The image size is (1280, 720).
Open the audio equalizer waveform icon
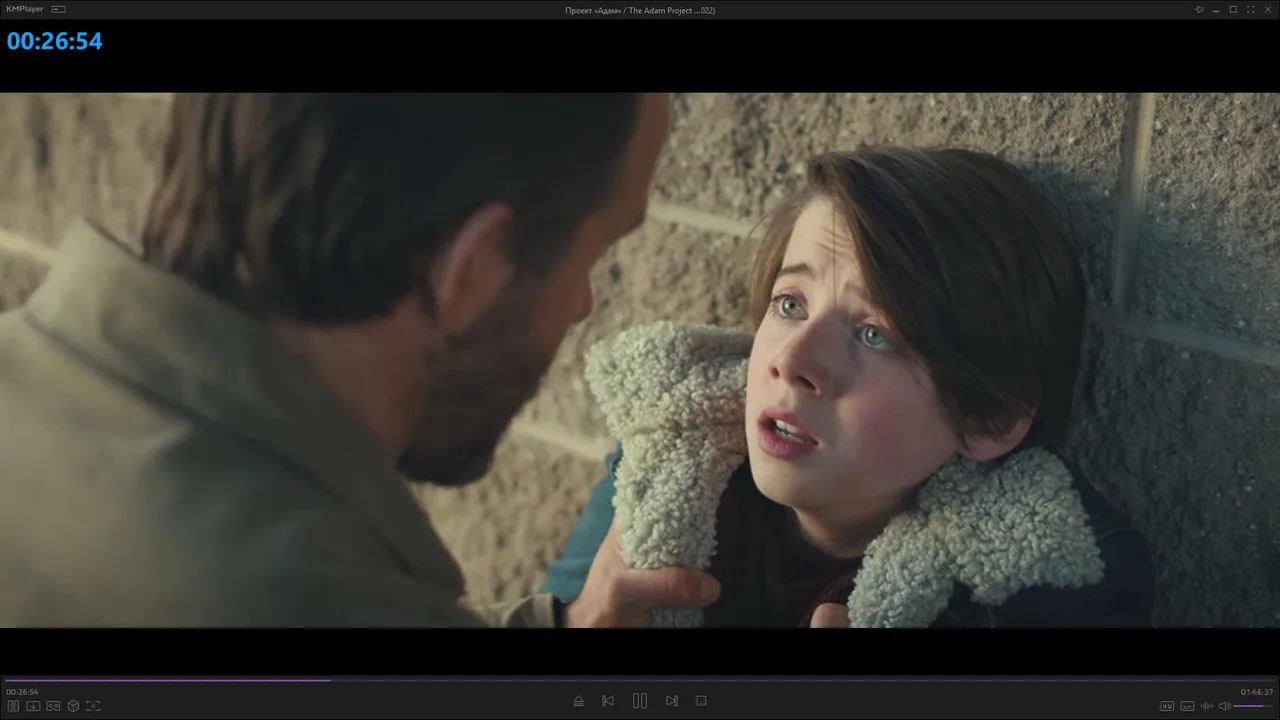tap(1207, 706)
